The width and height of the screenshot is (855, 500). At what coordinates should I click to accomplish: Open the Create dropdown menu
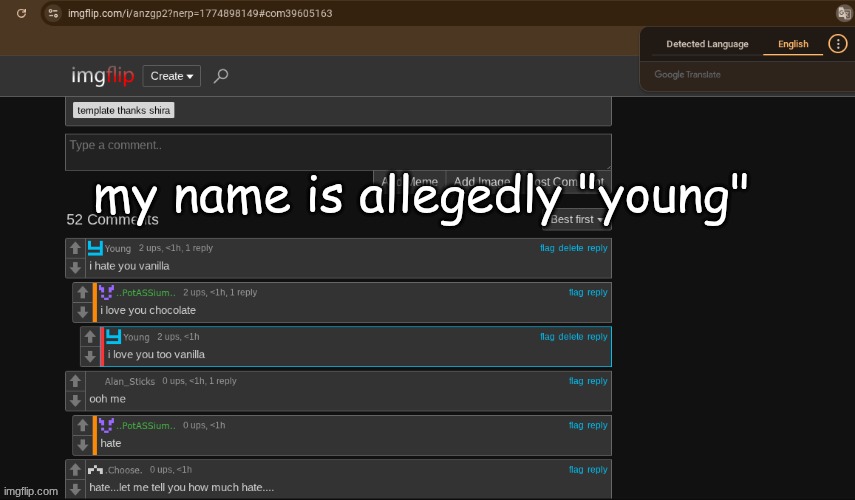[x=172, y=76]
